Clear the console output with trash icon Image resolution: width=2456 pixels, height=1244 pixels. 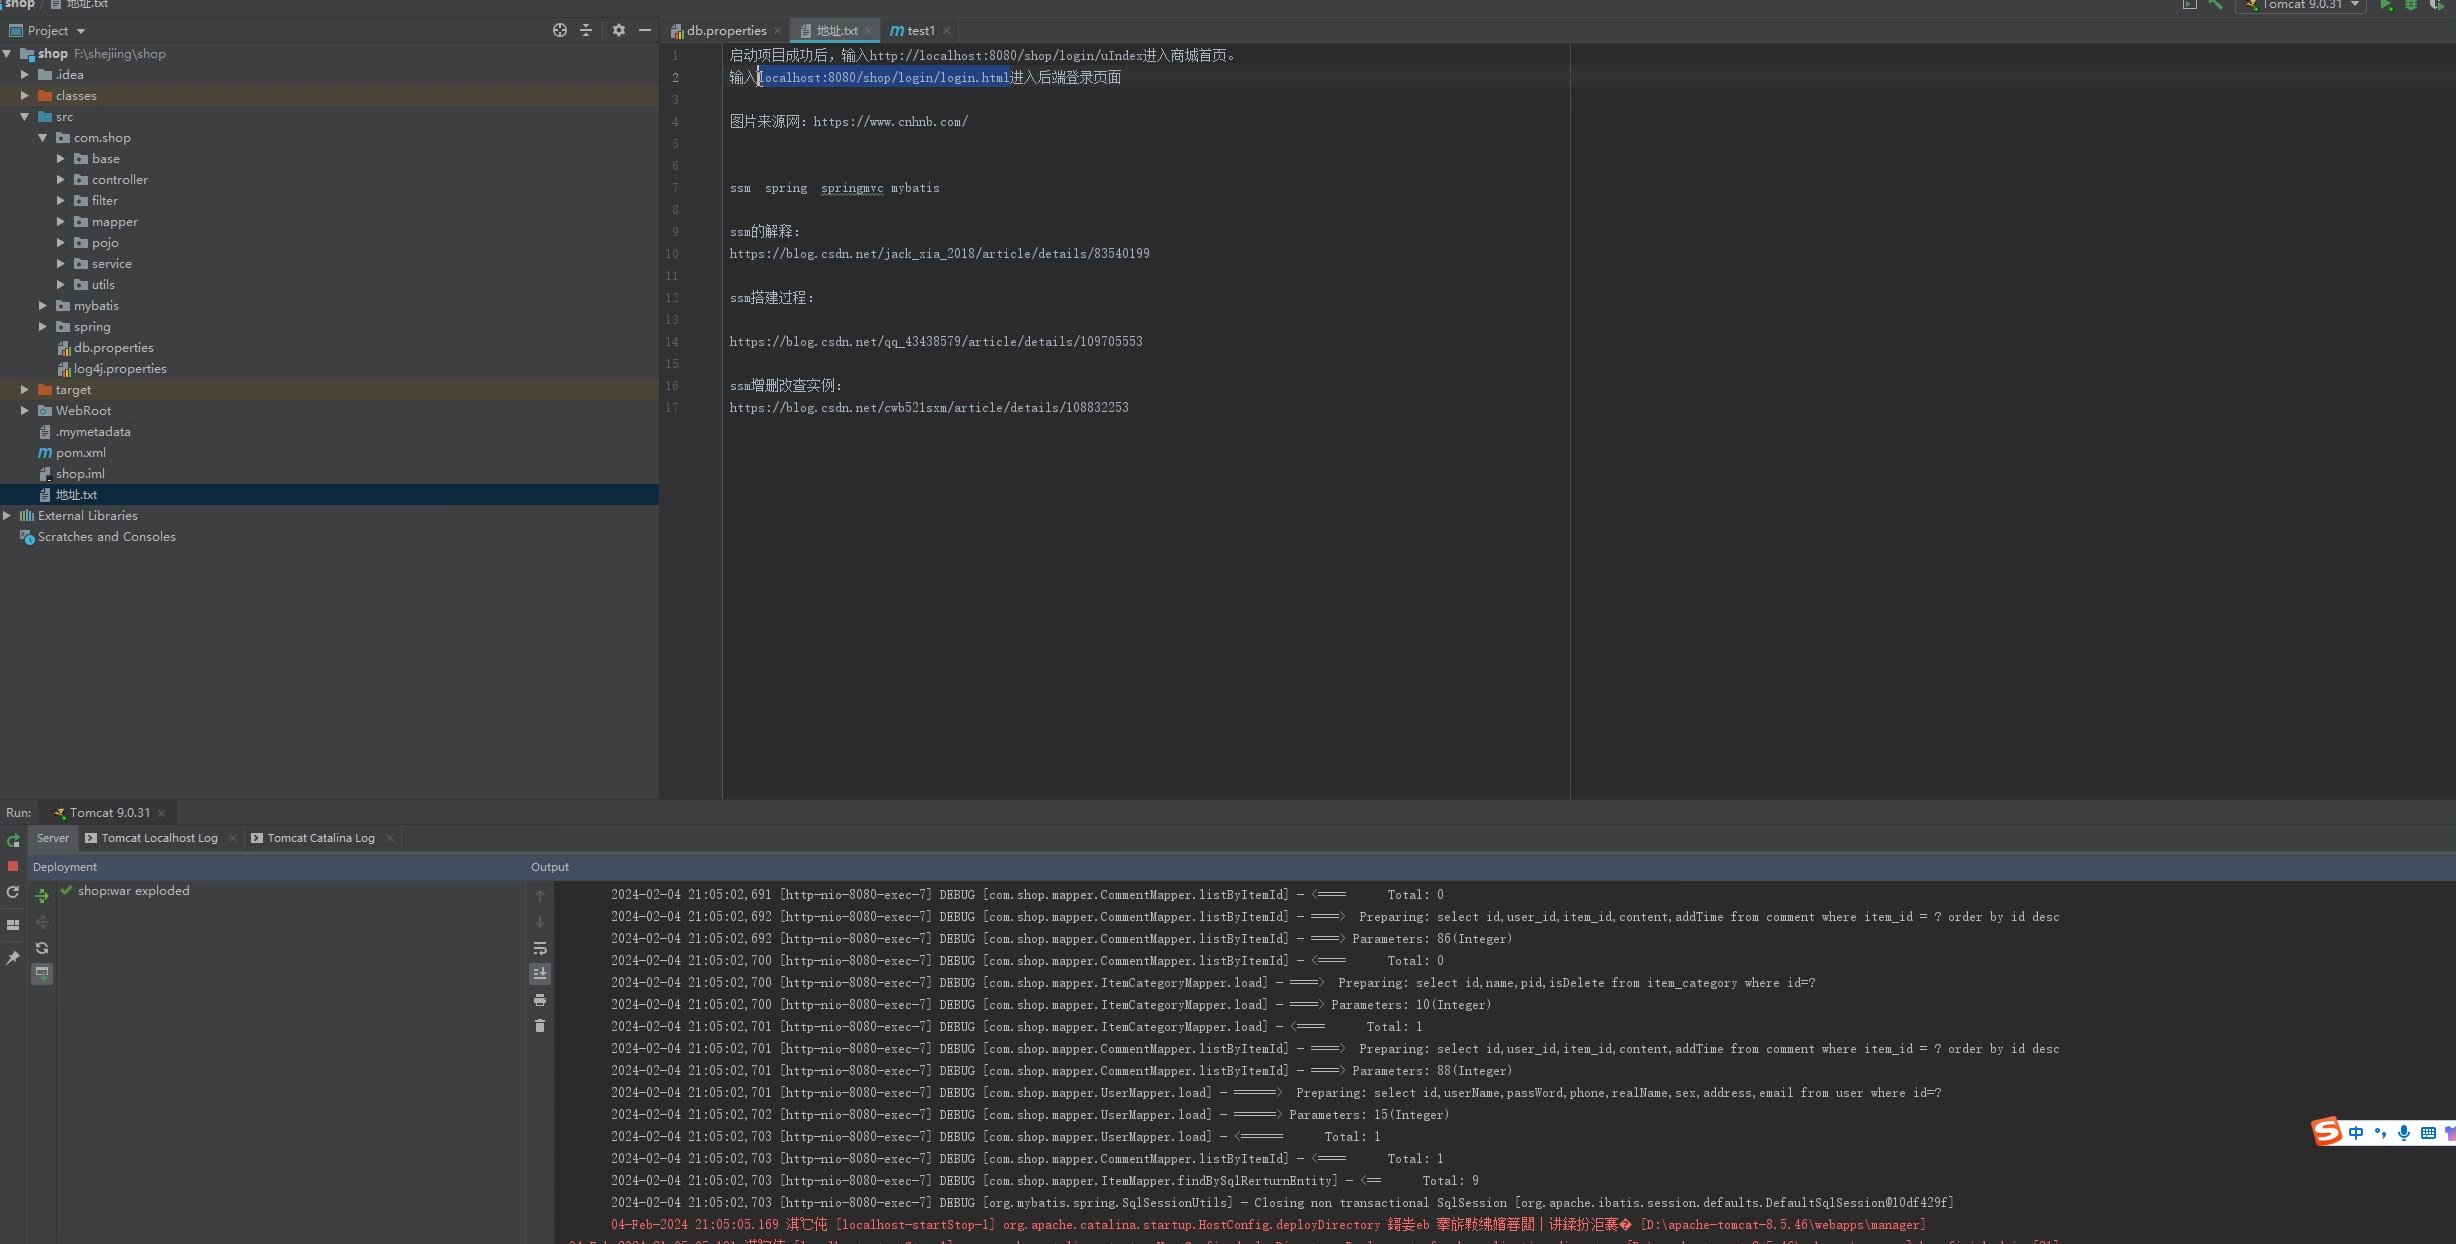coord(540,1026)
